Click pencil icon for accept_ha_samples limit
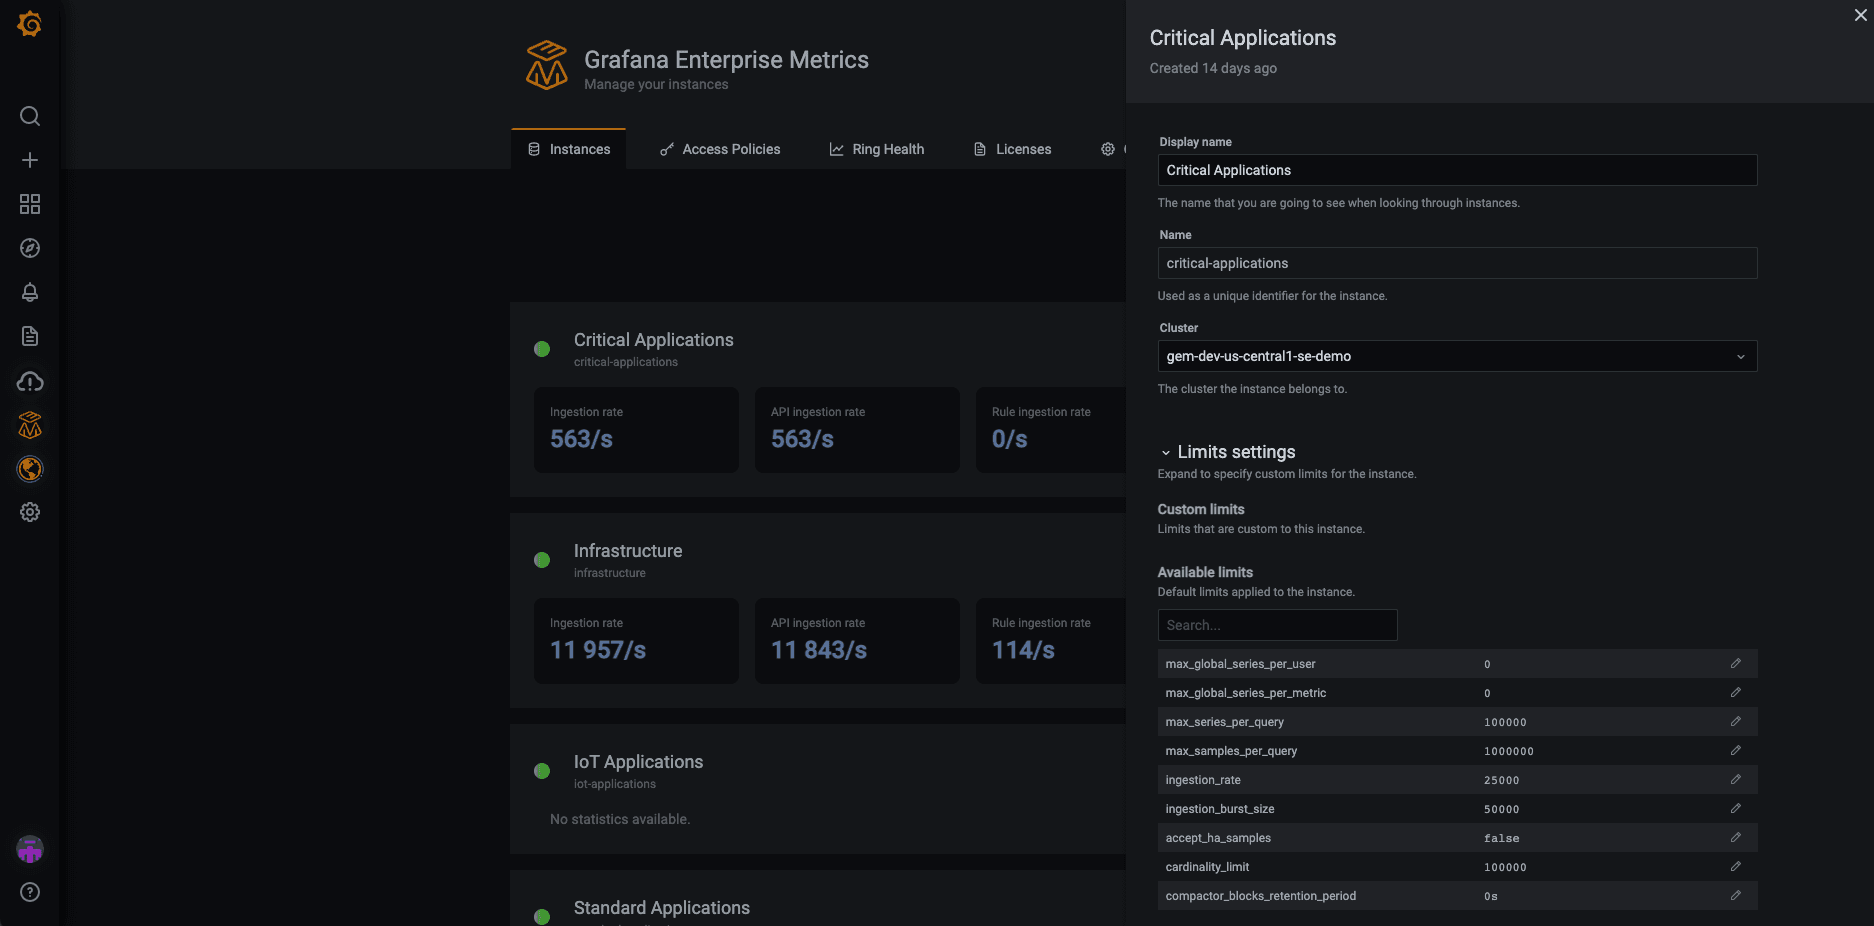The image size is (1874, 926). (x=1736, y=837)
